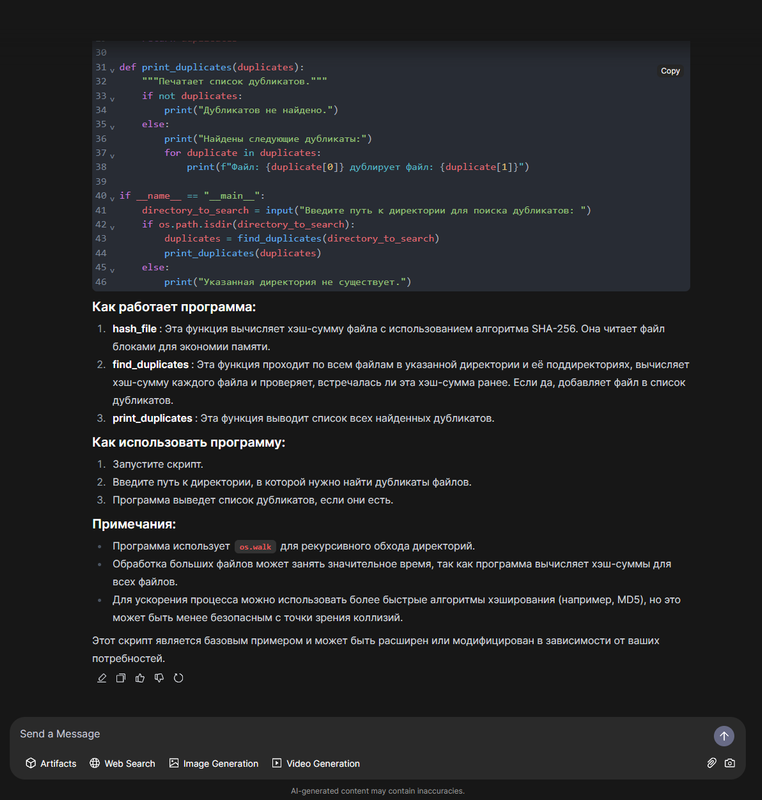
Task: Collapse code fold arrow at line 40
Action: click(x=112, y=198)
